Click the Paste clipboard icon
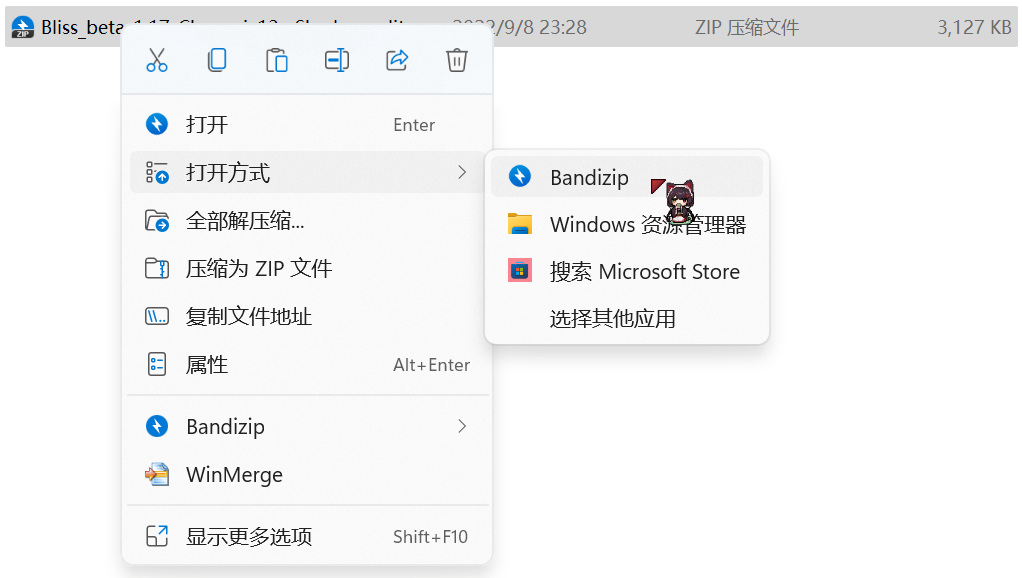 tap(276, 60)
